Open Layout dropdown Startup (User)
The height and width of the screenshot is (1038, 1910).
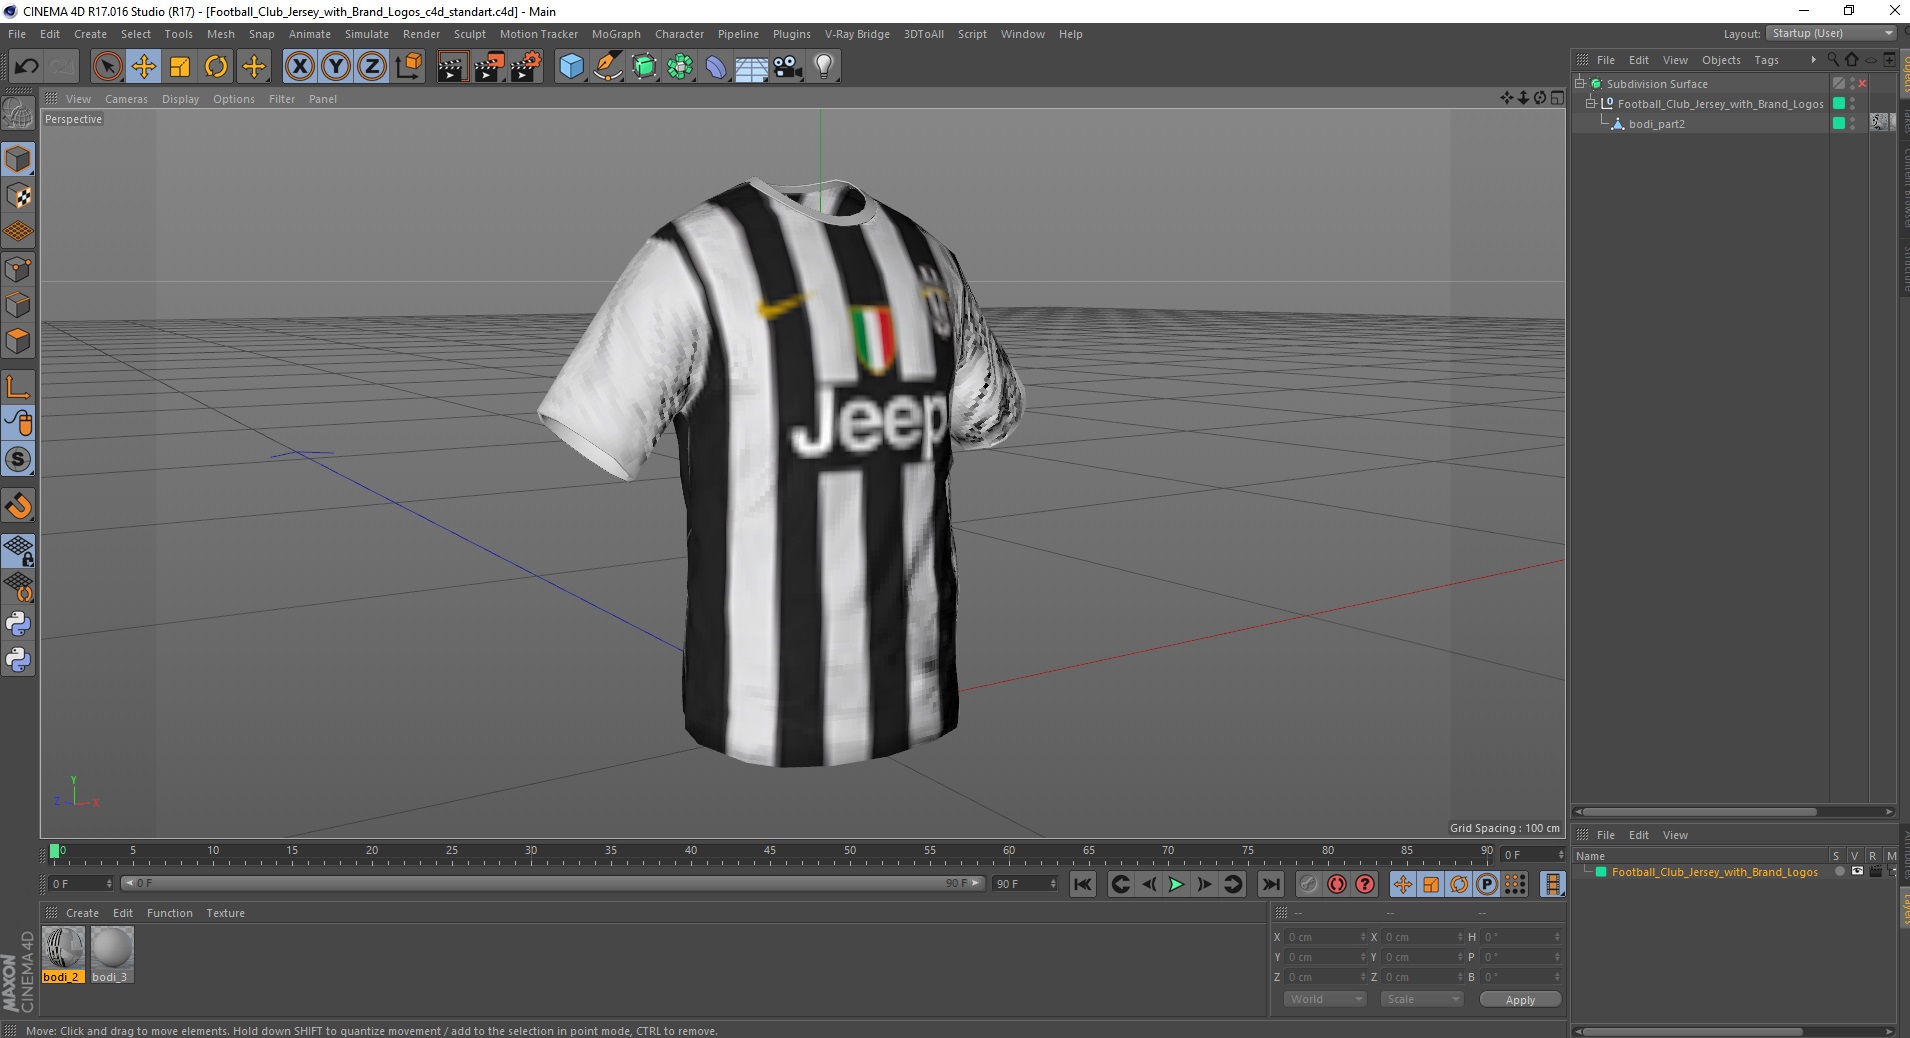coord(1832,33)
